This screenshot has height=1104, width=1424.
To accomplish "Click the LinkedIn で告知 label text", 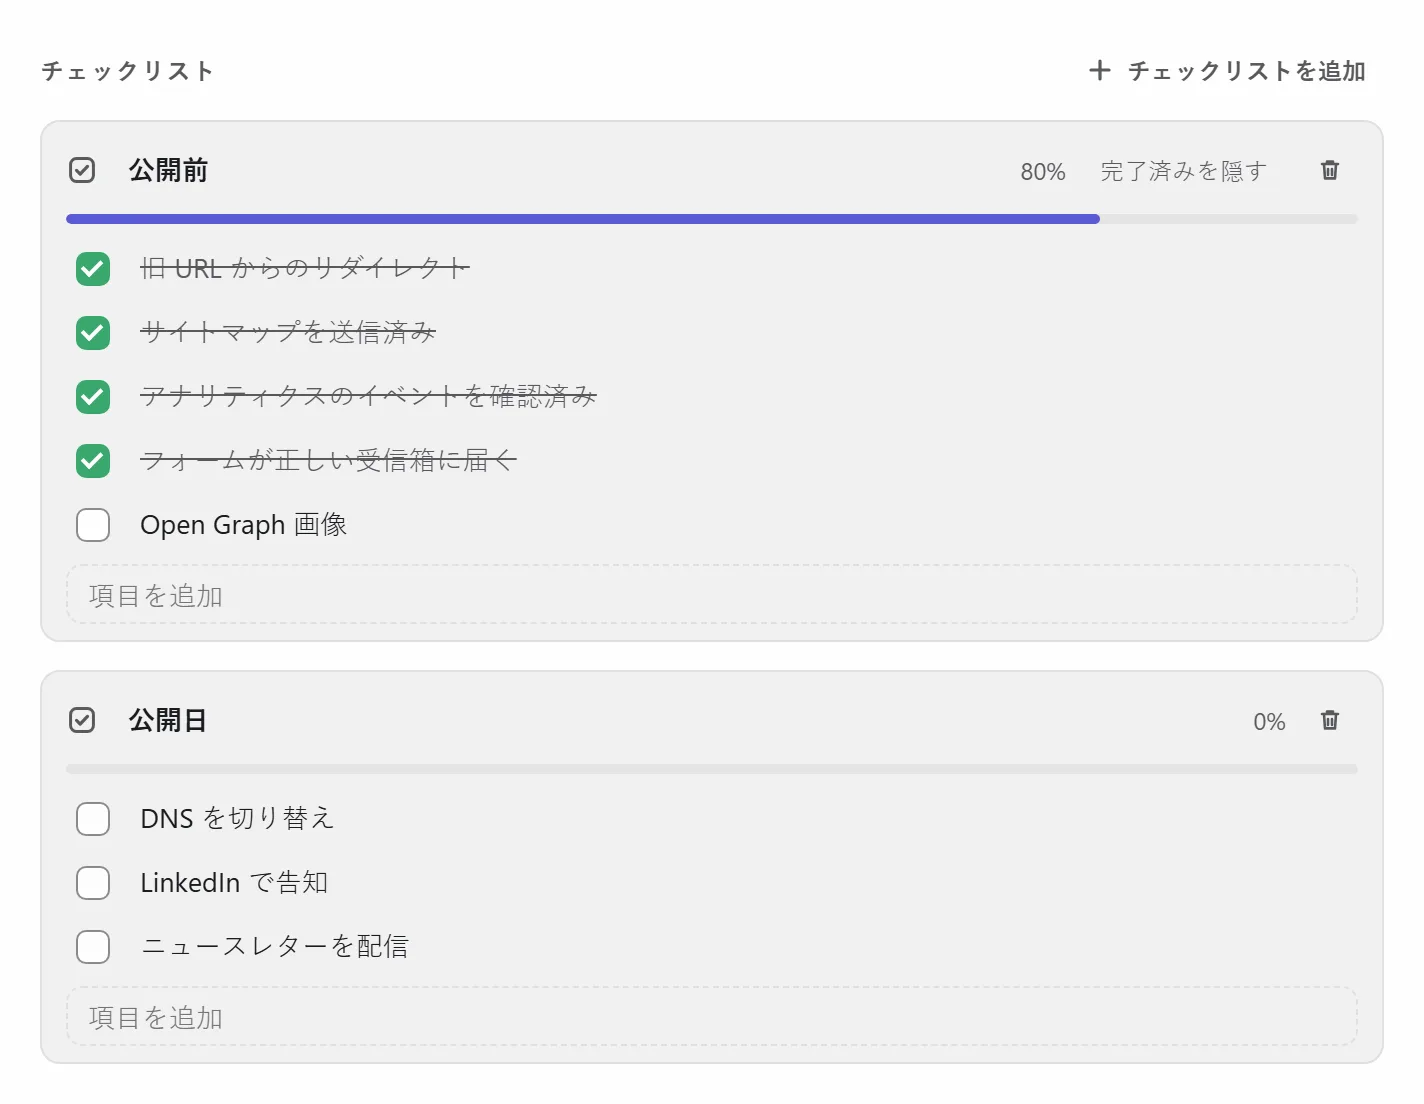I will coord(234,882).
